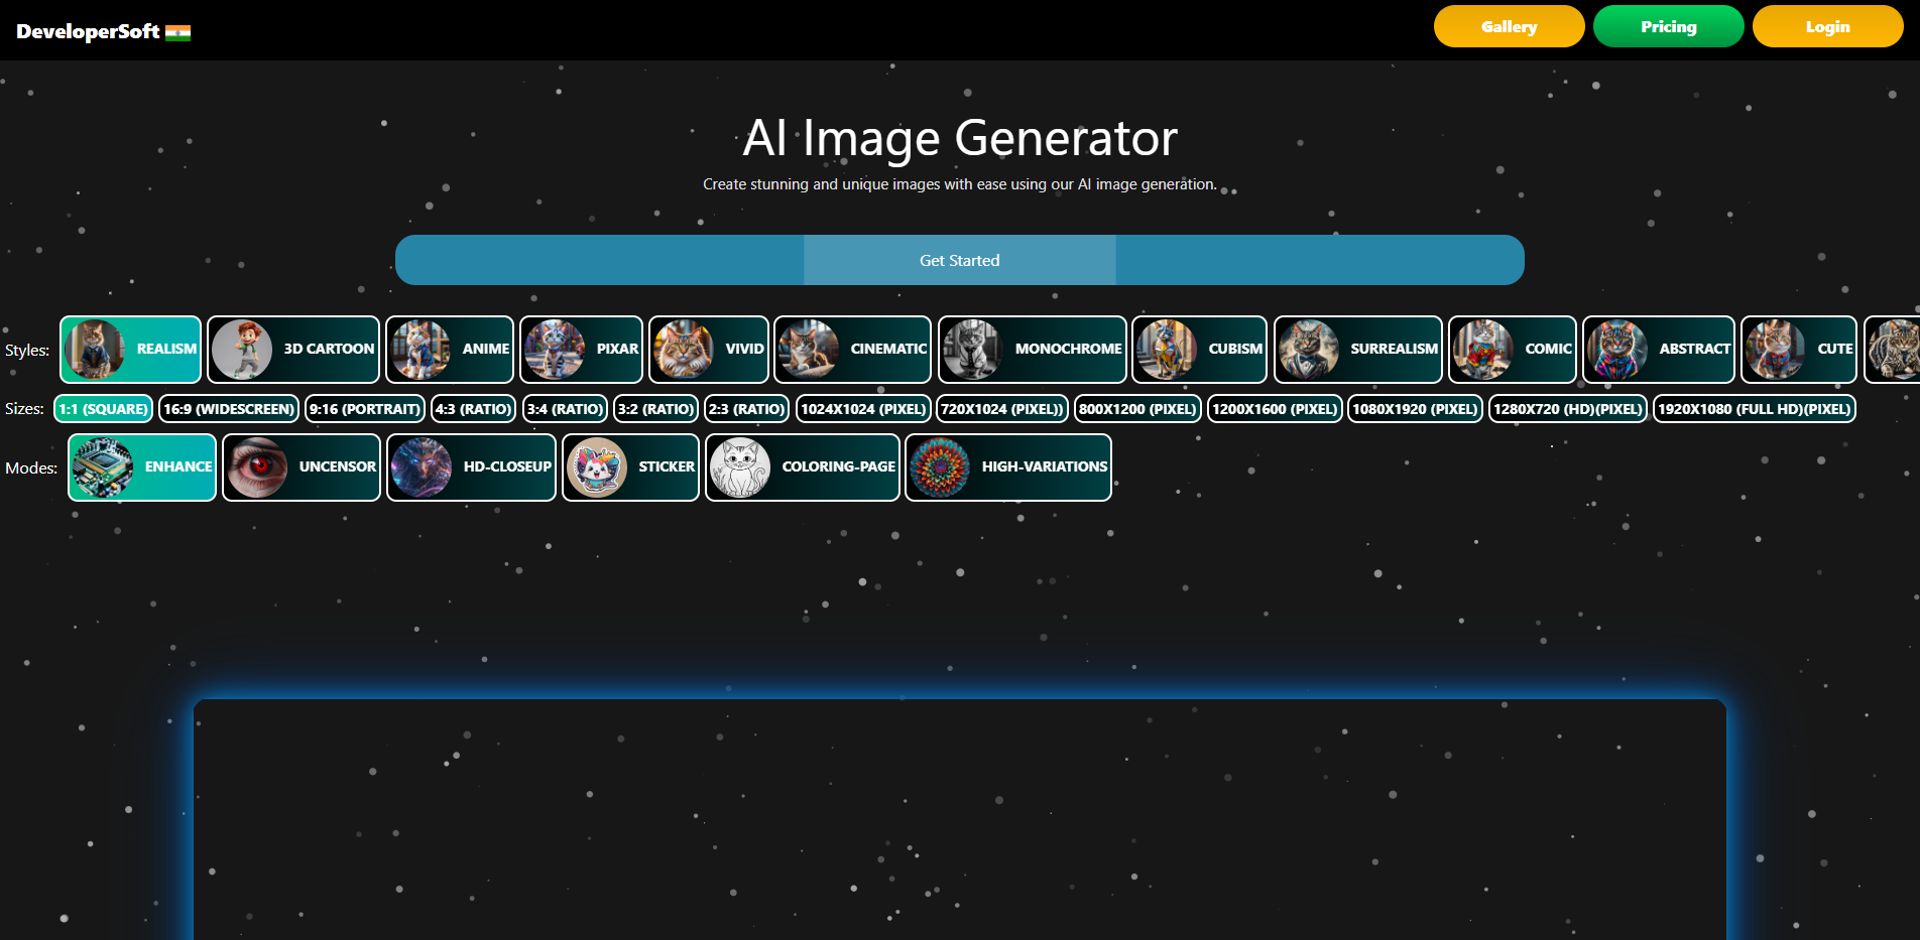
Task: Select 16:9 (Widescreen) size
Action: tap(229, 409)
